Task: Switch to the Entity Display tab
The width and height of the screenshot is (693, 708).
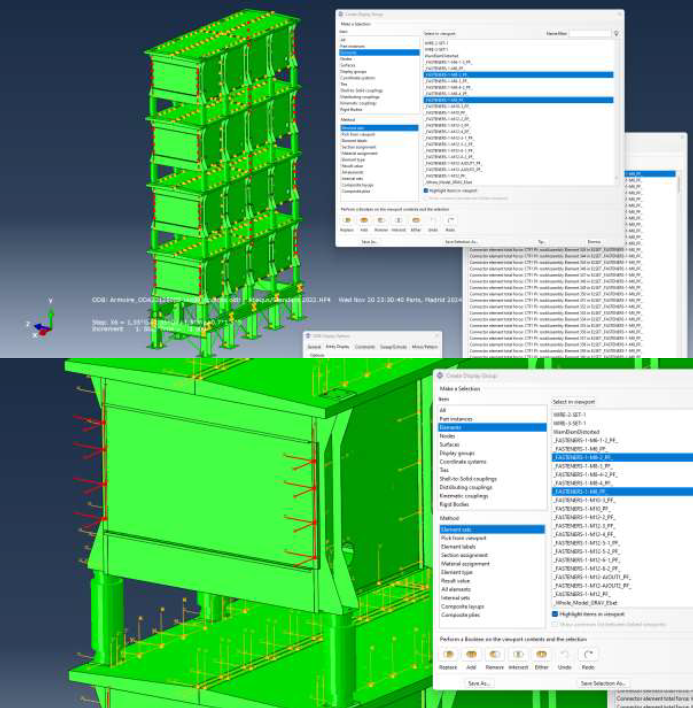Action: tap(337, 346)
